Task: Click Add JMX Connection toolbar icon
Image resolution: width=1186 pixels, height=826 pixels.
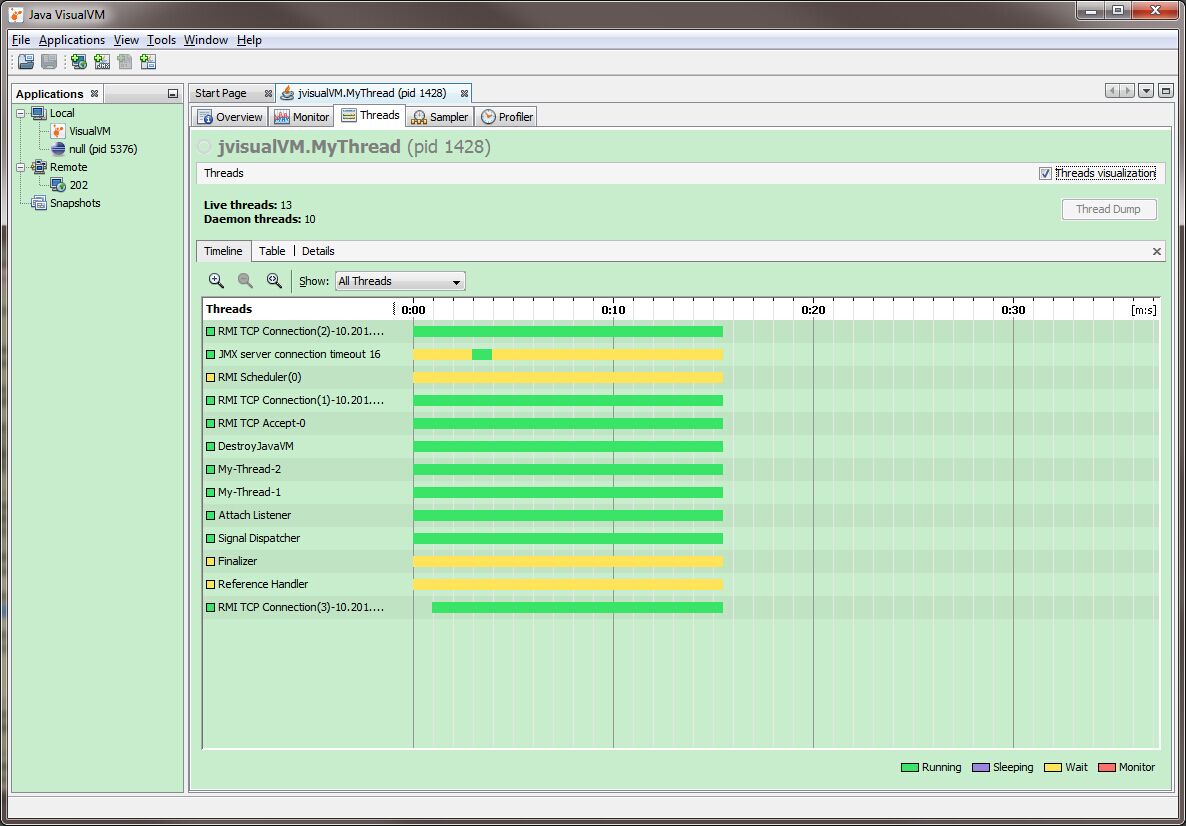Action: click(102, 62)
